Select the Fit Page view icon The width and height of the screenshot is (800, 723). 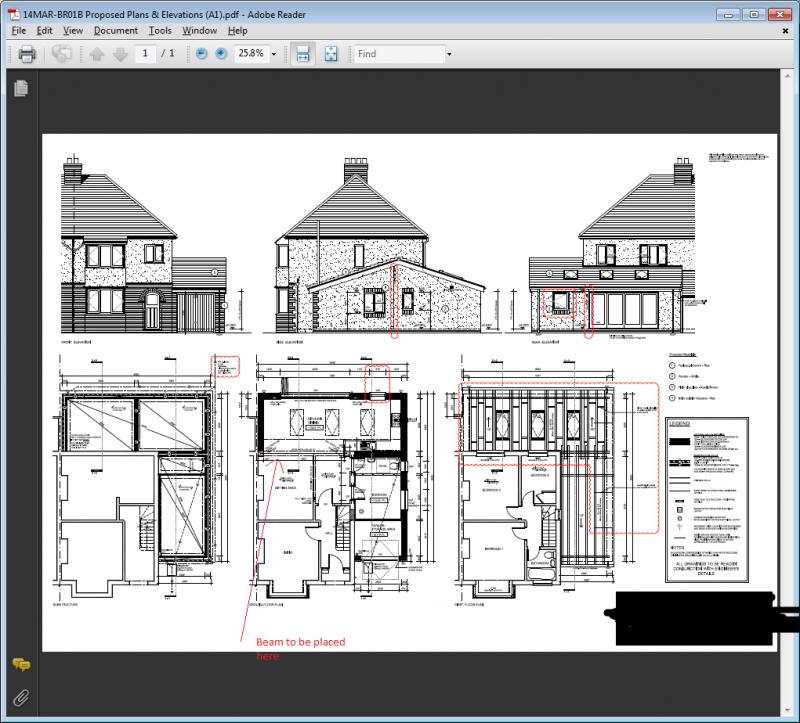point(331,54)
